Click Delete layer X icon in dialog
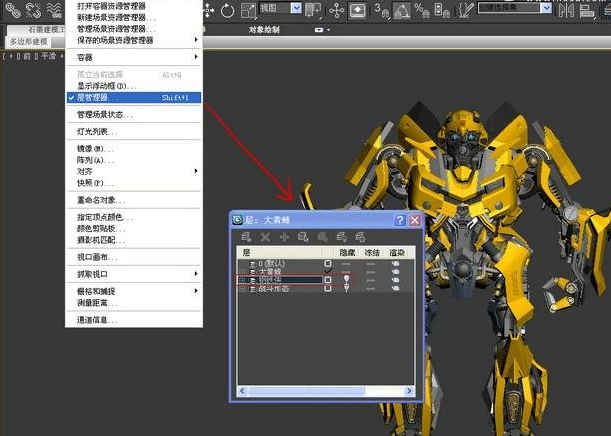This screenshot has height=436, width=611. point(265,237)
